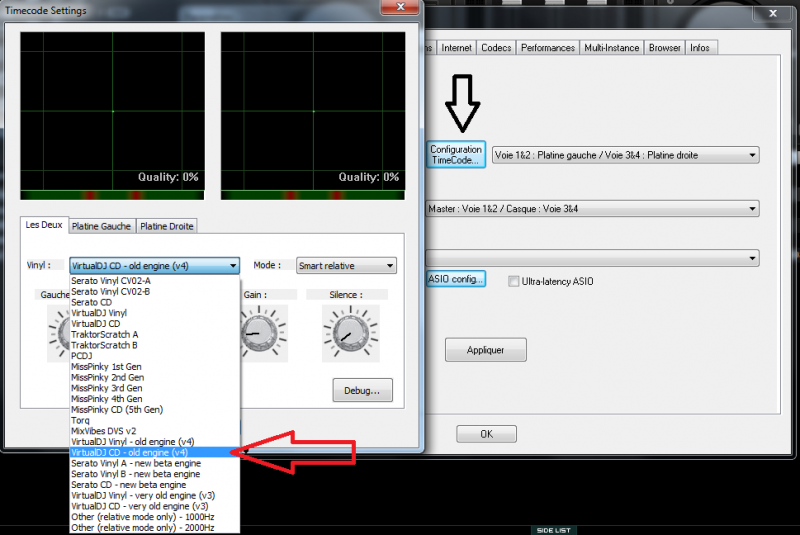
Task: Confirm settings with the OK button
Action: coord(486,434)
